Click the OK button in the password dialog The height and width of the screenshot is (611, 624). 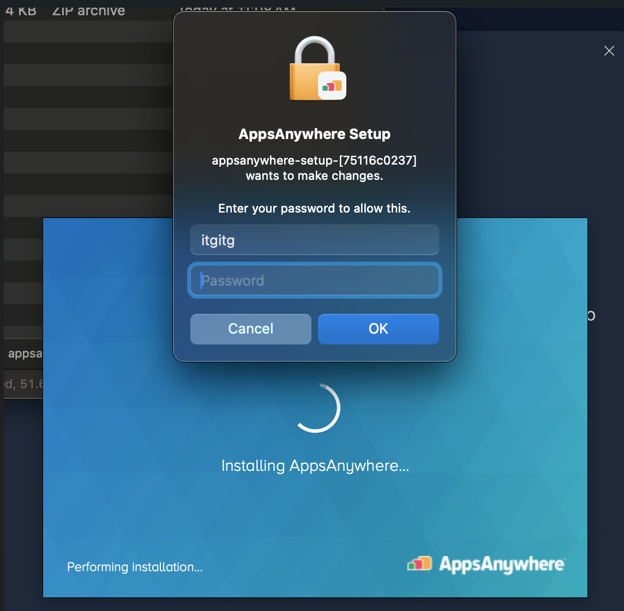[x=378, y=329]
